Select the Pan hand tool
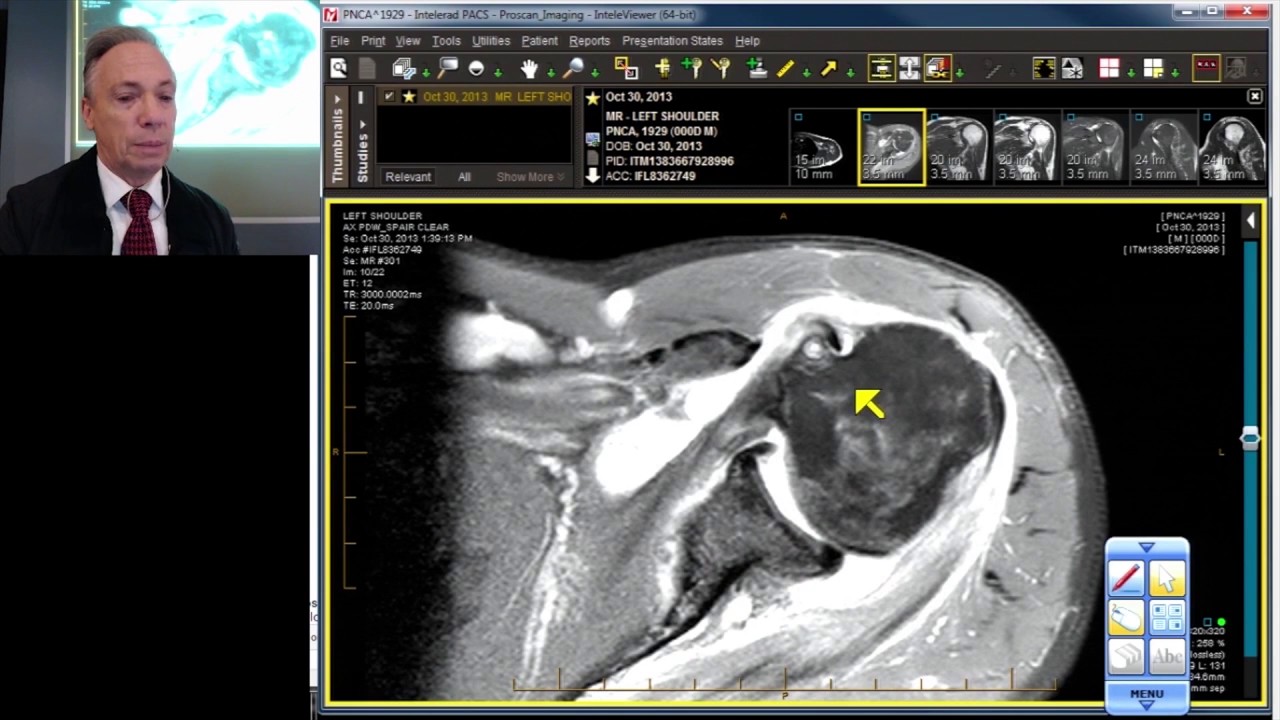The image size is (1280, 720). point(529,69)
